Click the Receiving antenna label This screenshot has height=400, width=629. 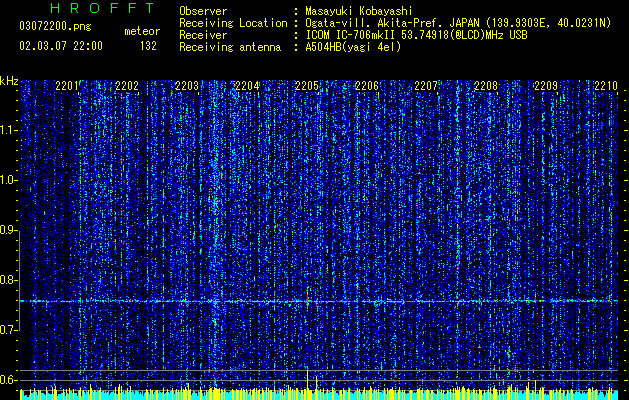click(x=230, y=47)
